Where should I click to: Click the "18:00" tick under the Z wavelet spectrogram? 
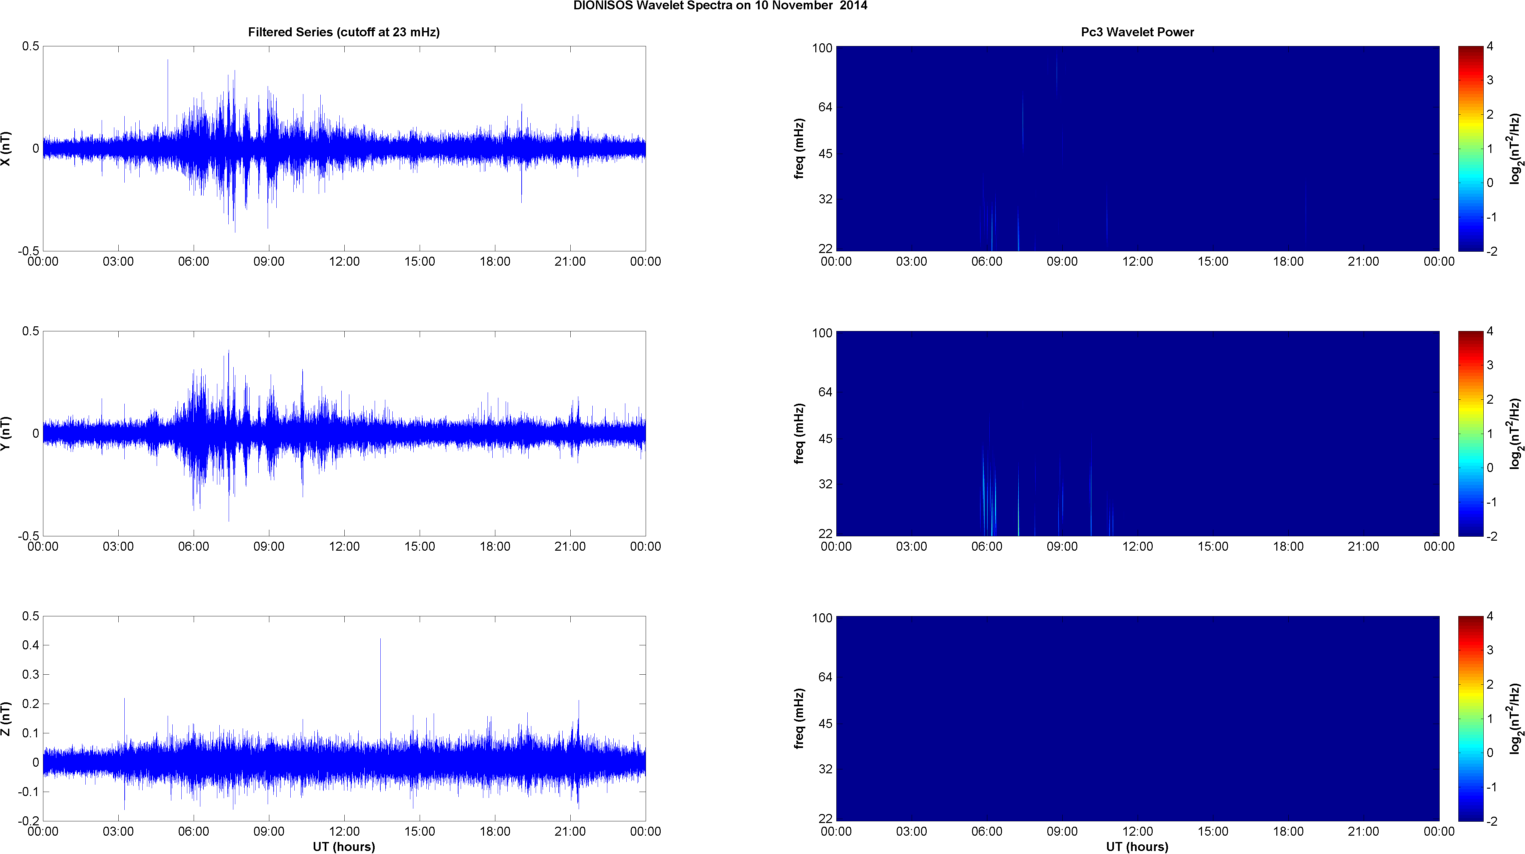click(1288, 832)
